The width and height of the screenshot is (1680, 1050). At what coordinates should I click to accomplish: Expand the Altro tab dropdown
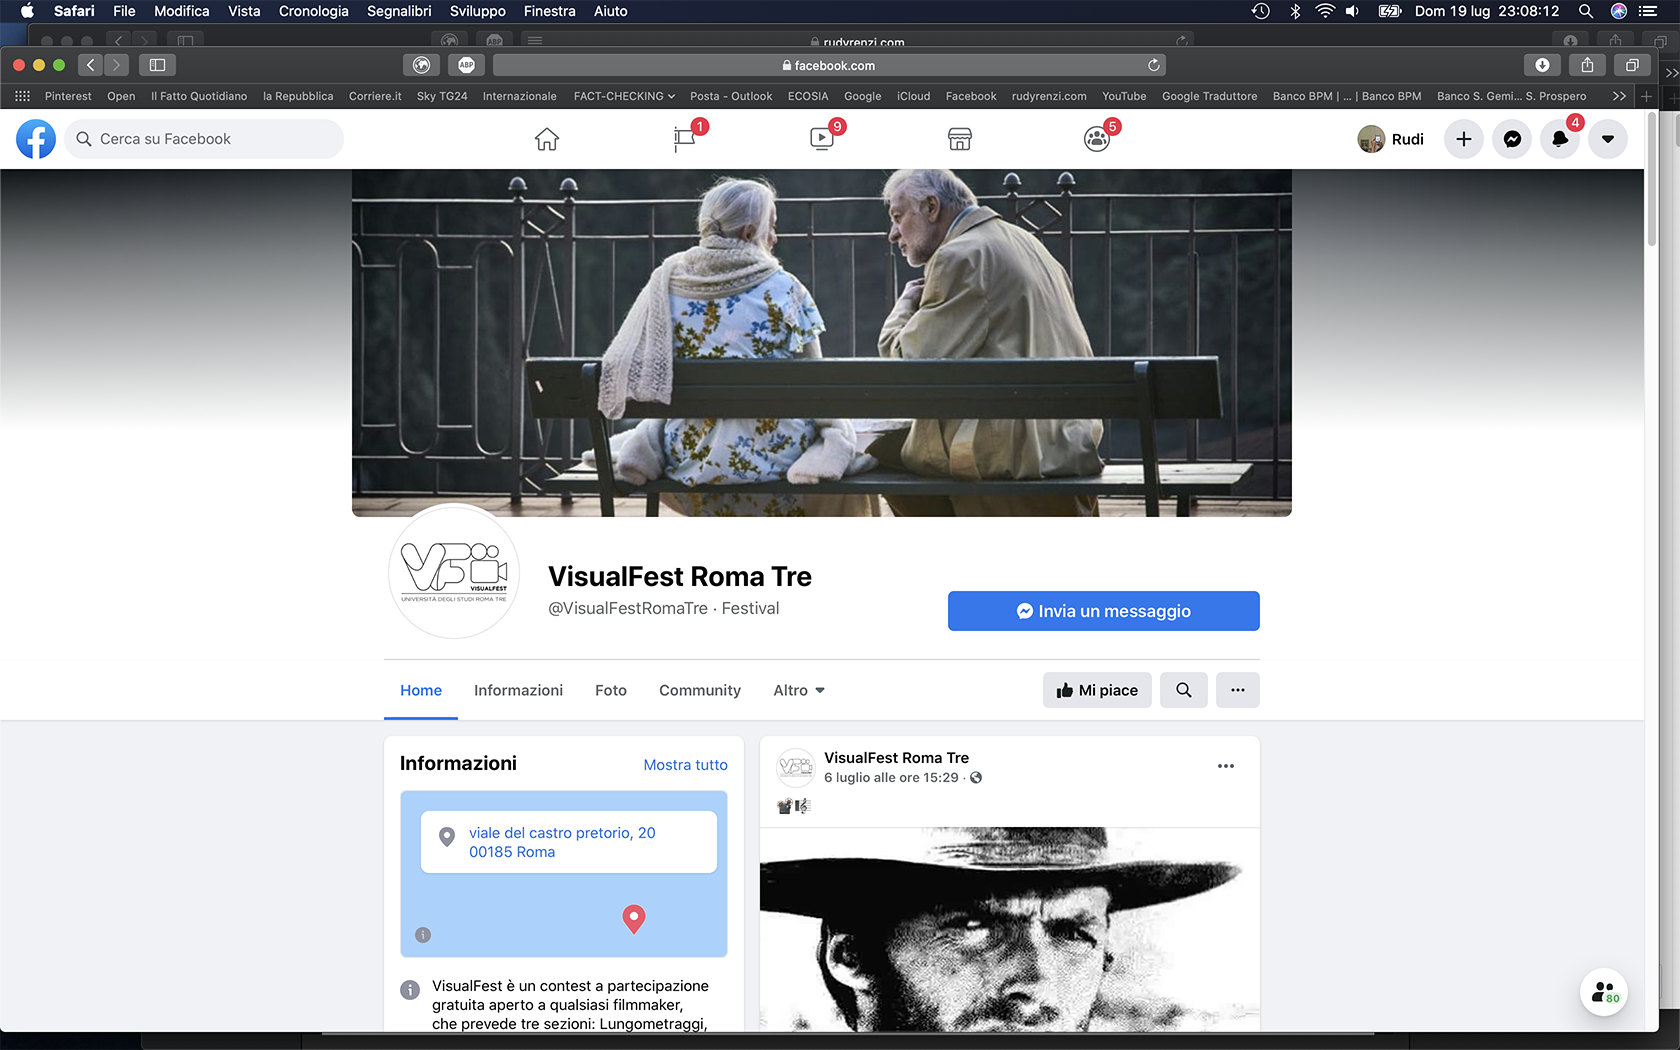pos(799,690)
